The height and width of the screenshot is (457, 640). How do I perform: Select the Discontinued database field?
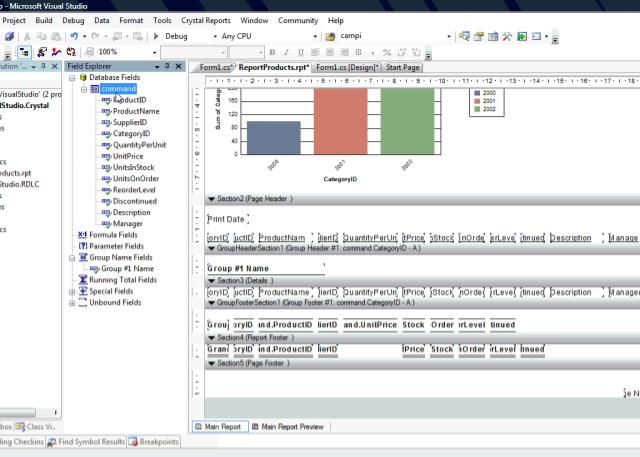[135, 201]
